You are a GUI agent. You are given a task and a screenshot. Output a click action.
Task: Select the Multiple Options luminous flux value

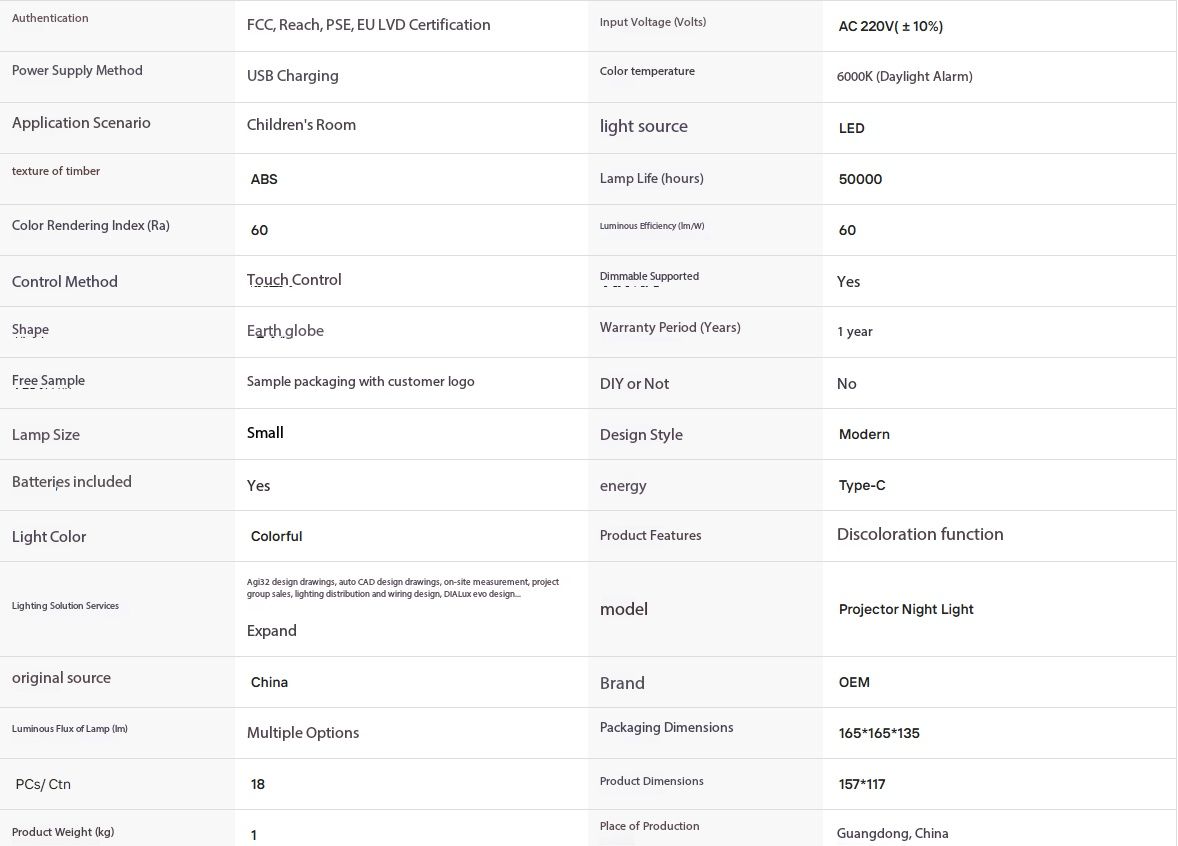(x=303, y=733)
